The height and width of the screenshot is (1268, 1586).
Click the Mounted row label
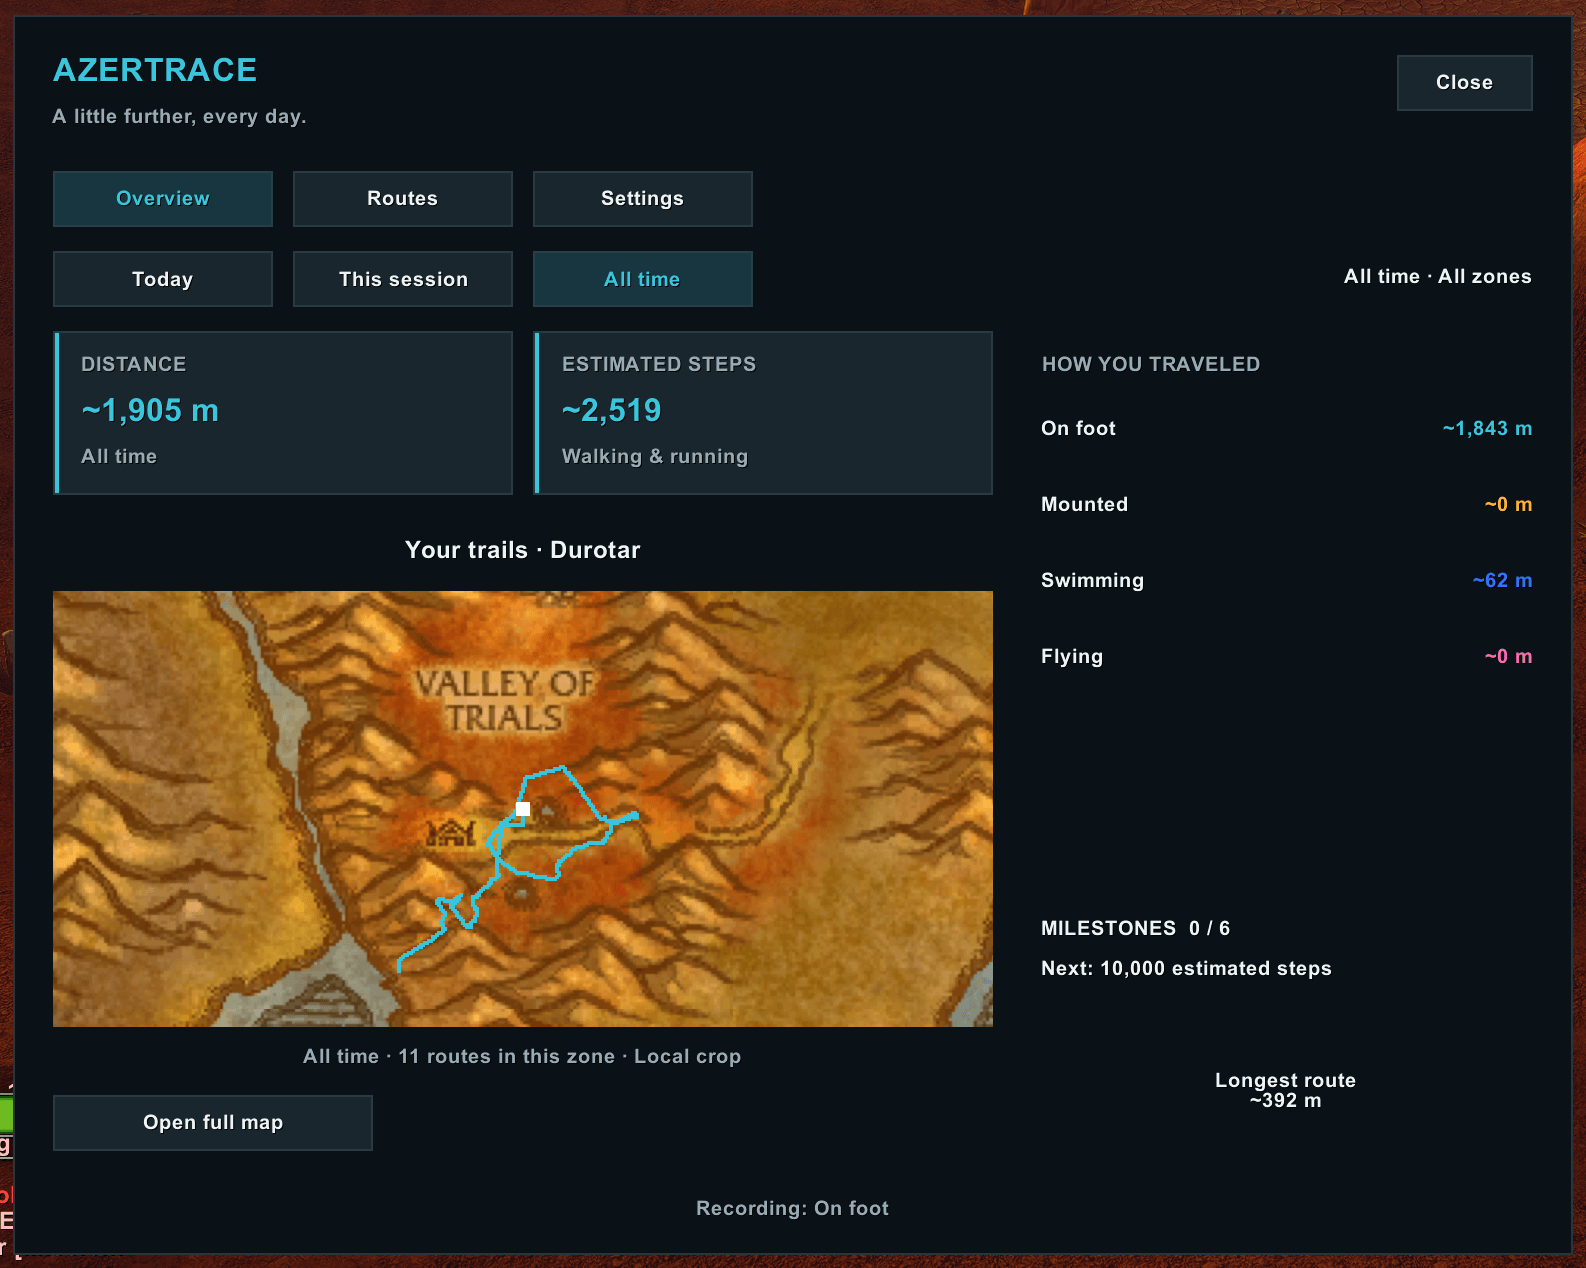(1084, 504)
